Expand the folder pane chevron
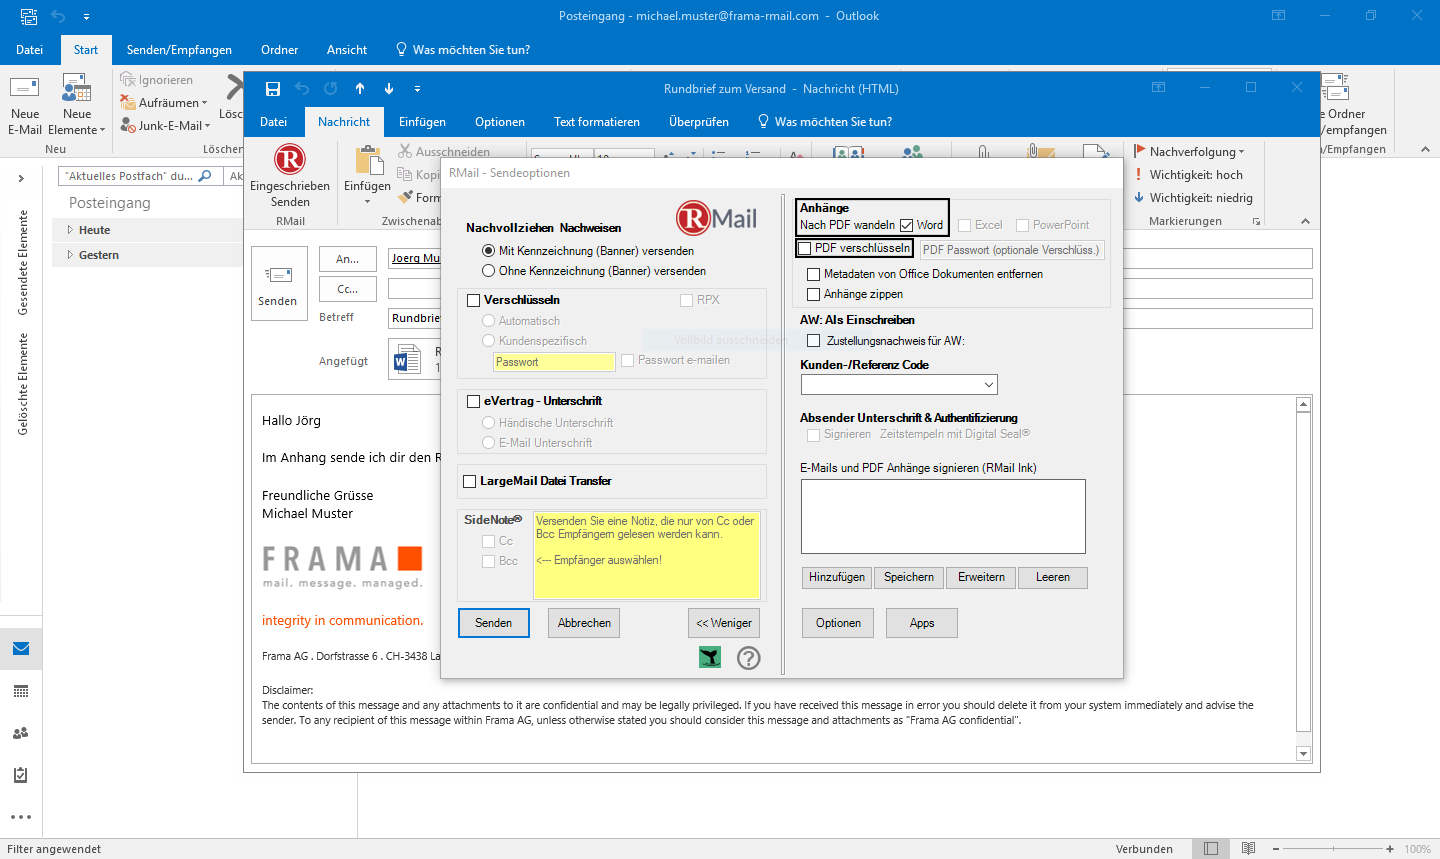1440x859 pixels. tap(21, 178)
